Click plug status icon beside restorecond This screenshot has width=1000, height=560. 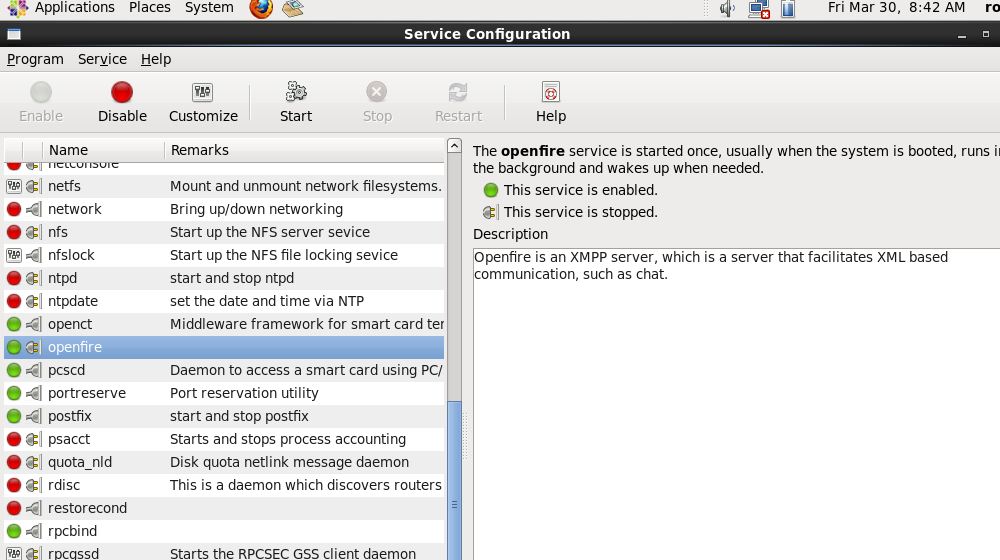[x=33, y=508]
